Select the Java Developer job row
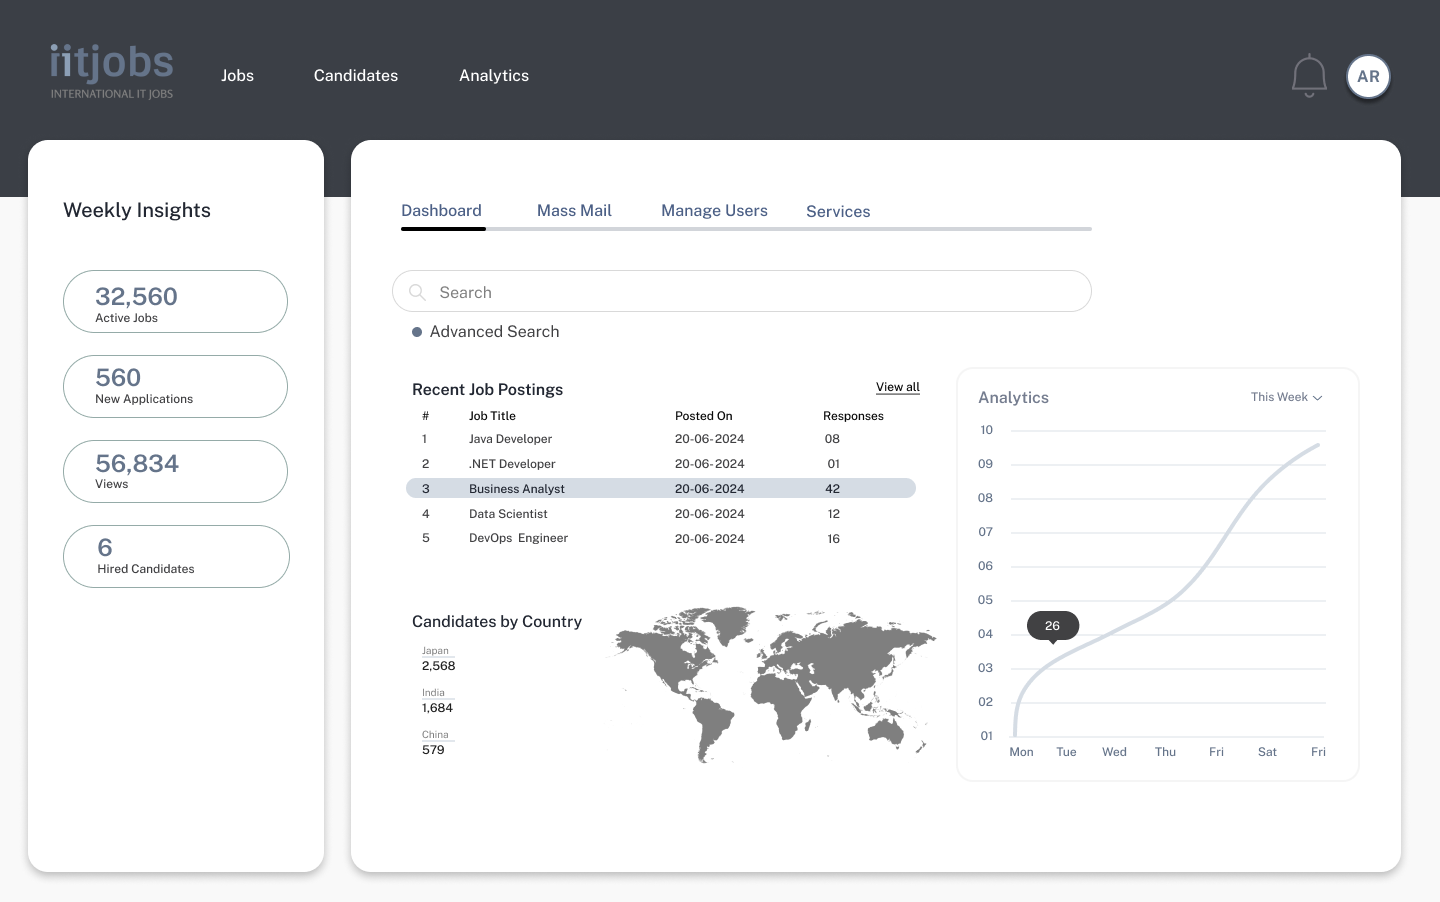 [661, 439]
